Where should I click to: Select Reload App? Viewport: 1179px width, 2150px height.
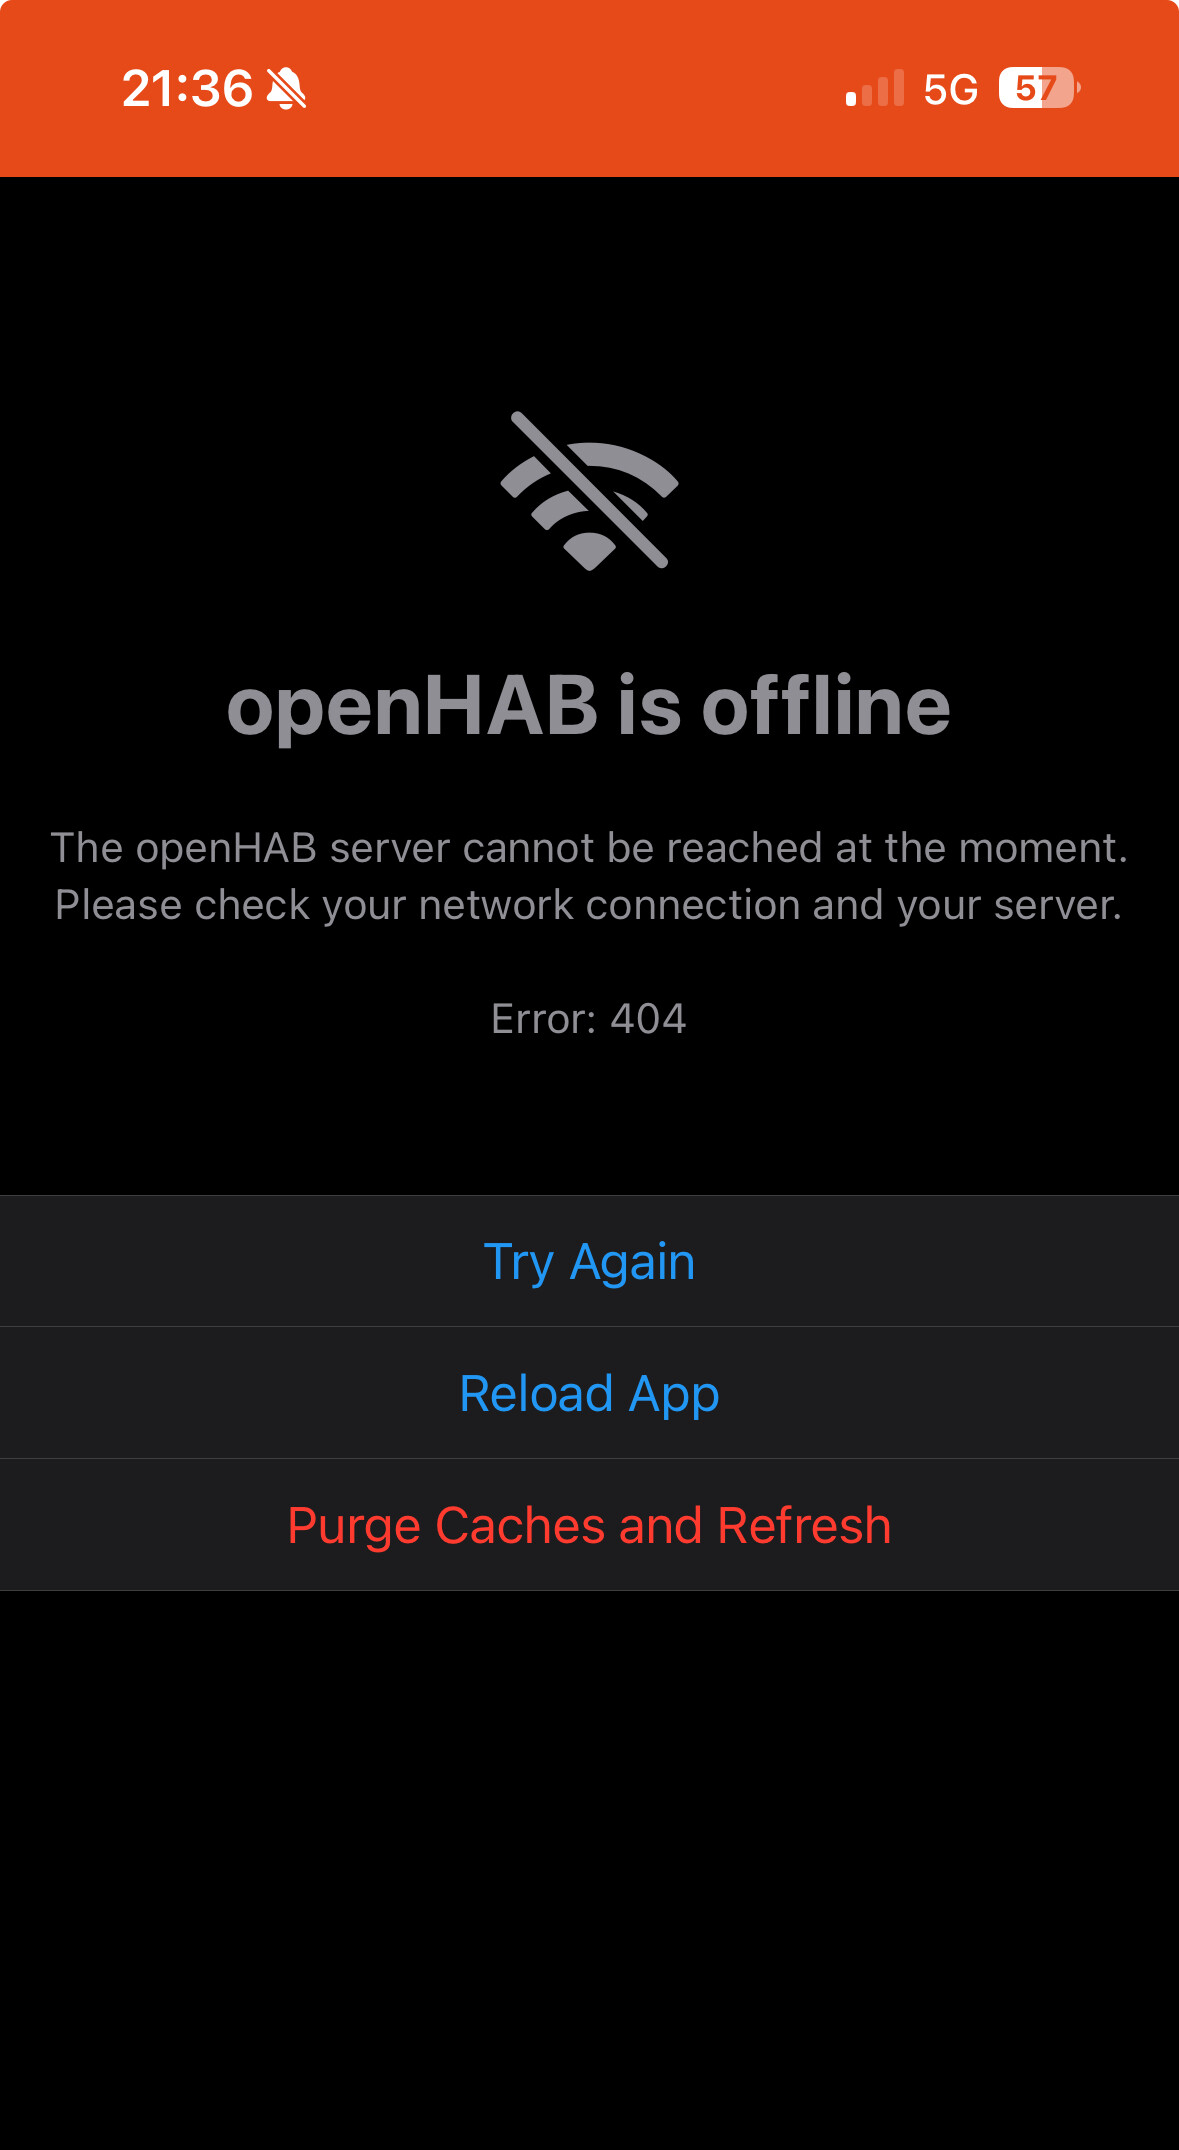[x=589, y=1393]
